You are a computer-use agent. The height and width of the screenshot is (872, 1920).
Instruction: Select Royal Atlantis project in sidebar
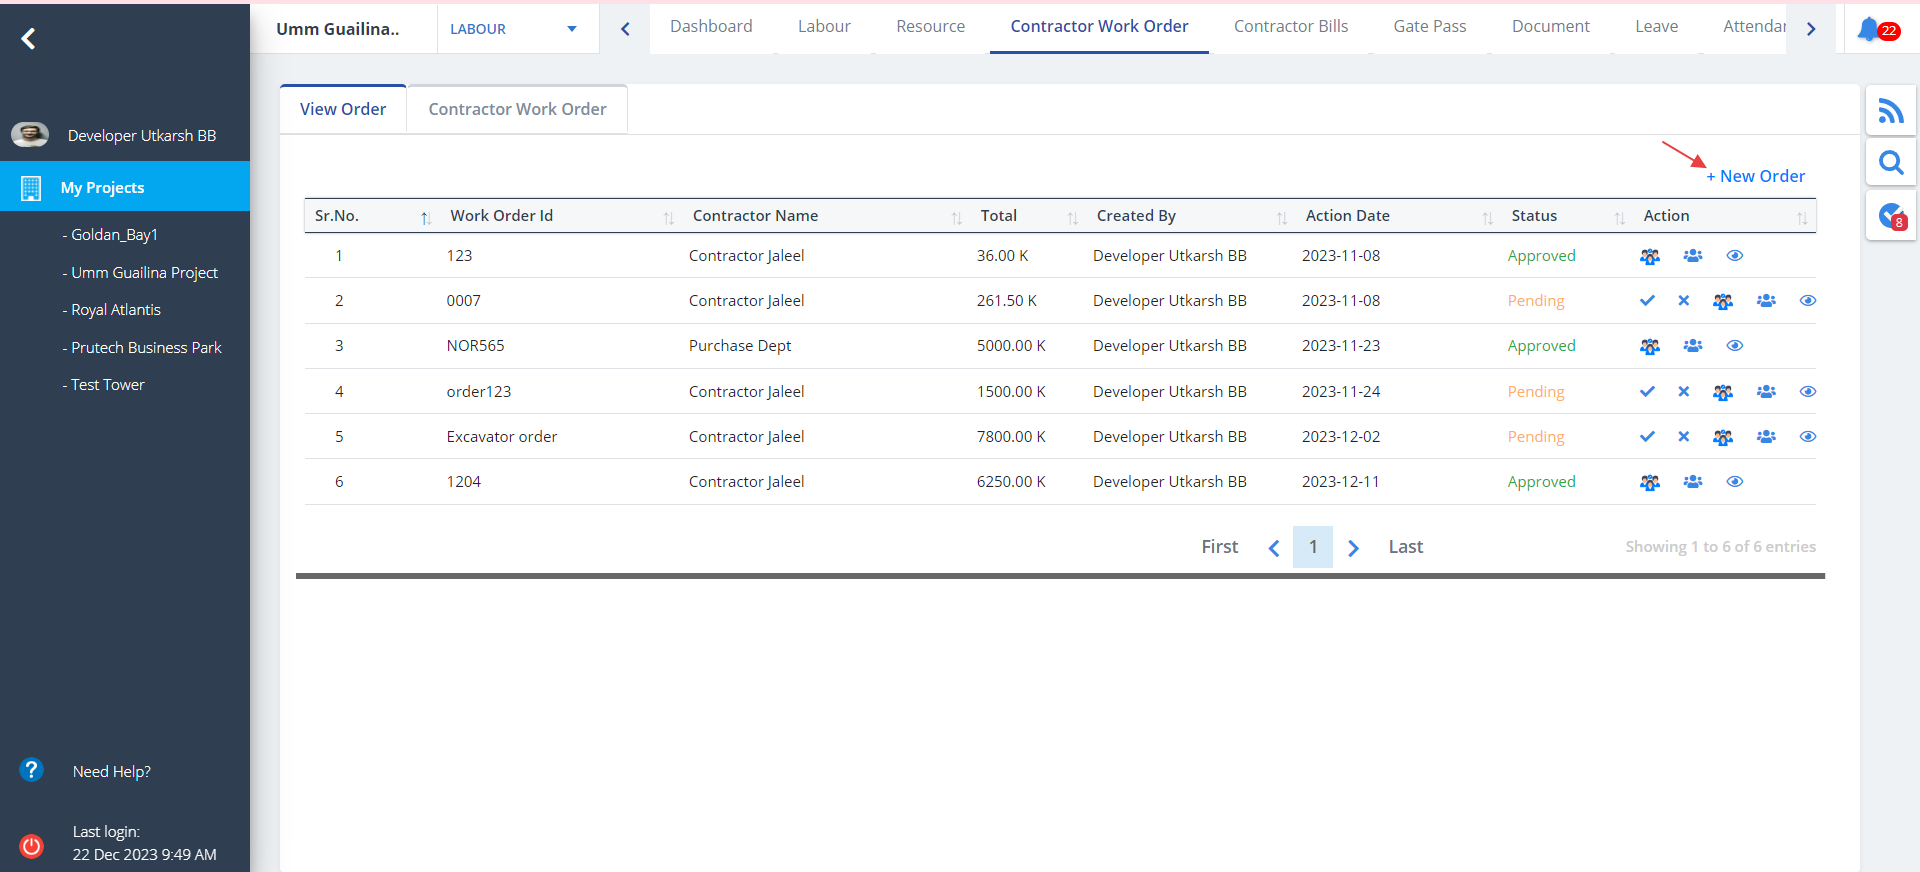click(x=115, y=310)
